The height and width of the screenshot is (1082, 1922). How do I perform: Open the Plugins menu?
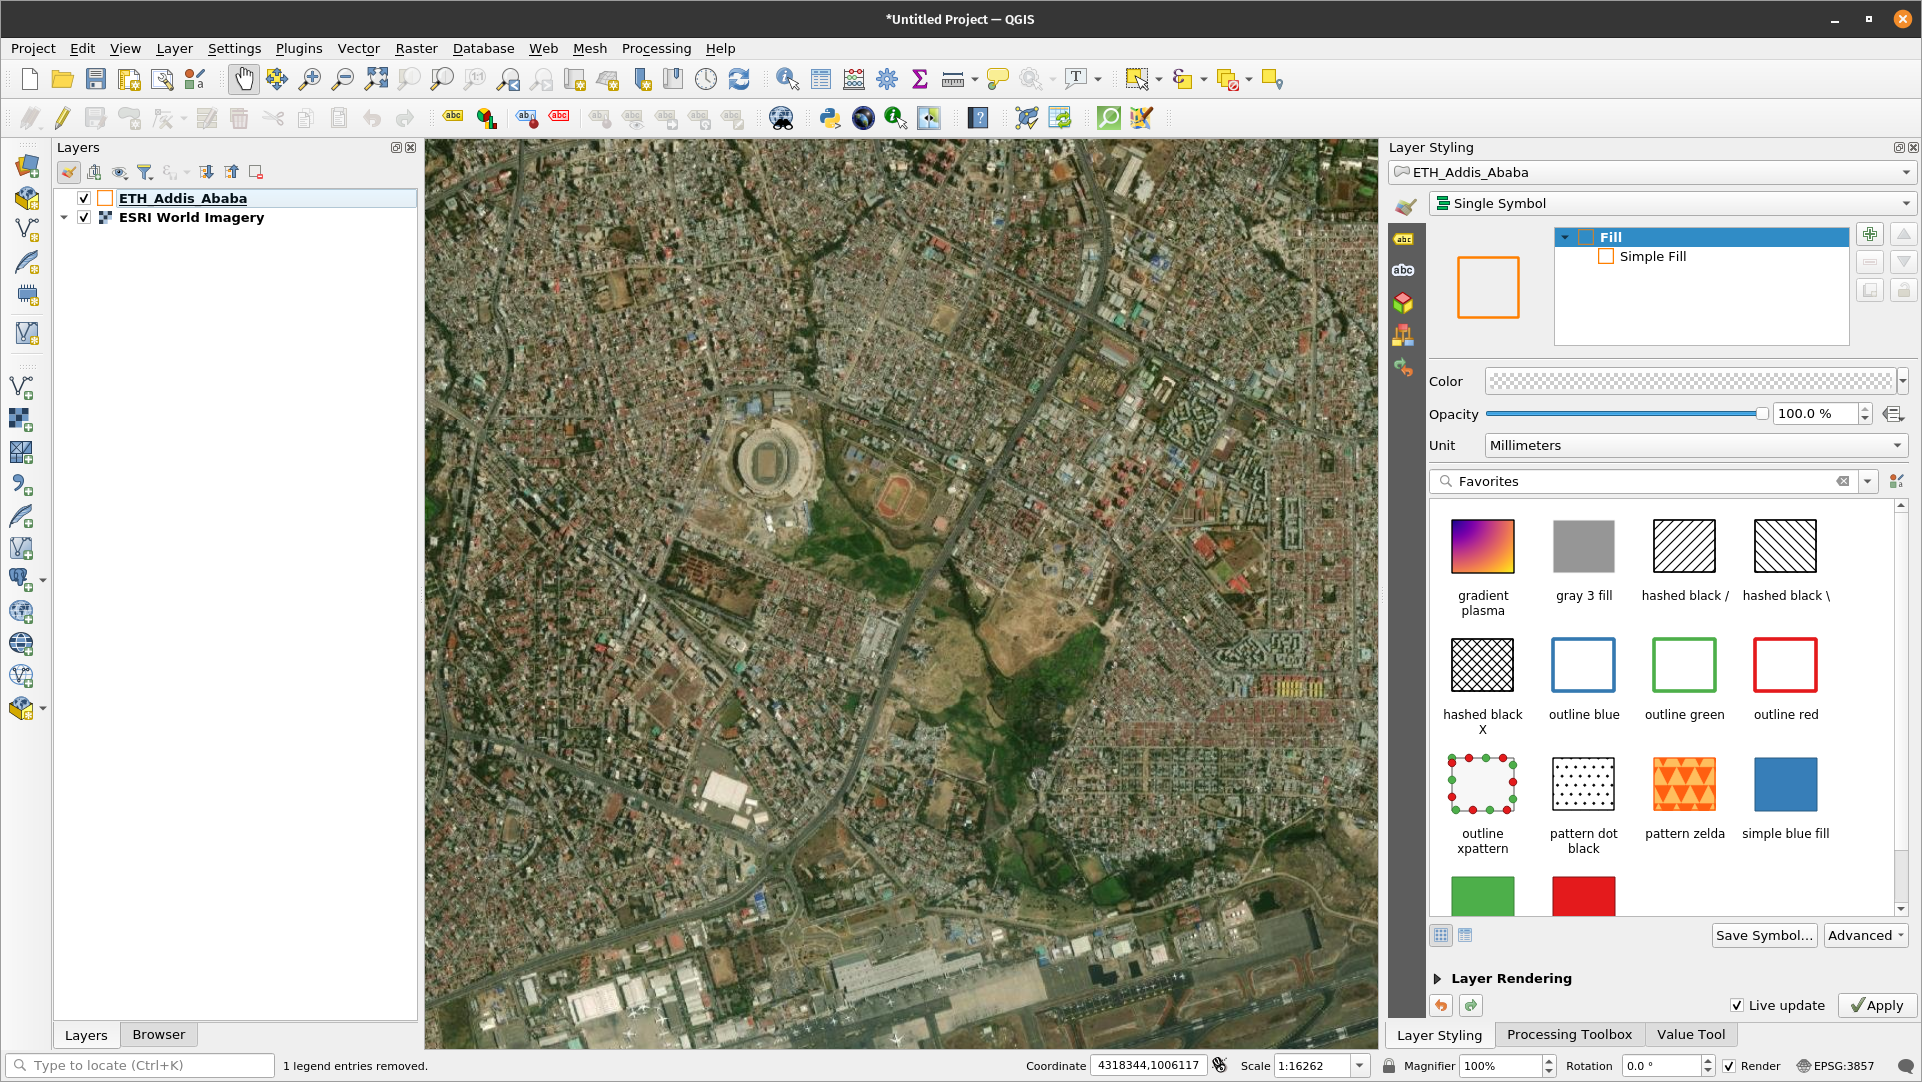tap(299, 48)
